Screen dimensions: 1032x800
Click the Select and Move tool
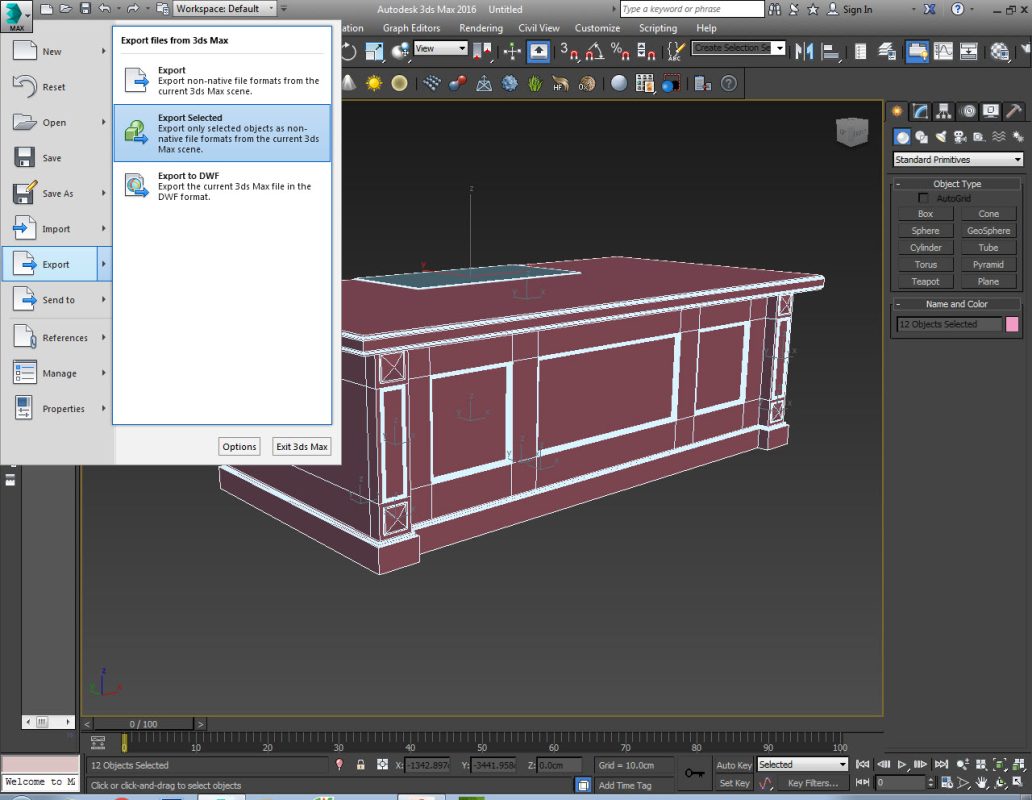512,51
